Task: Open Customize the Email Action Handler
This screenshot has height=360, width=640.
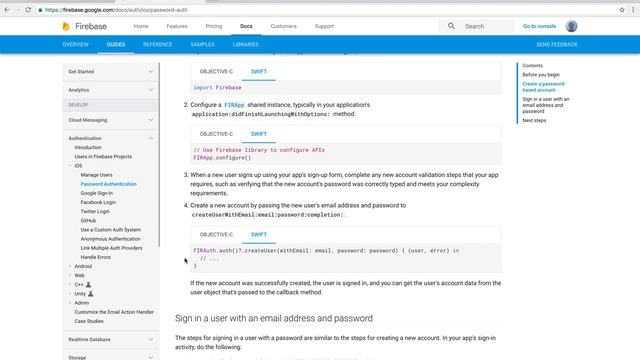Action: point(114,312)
